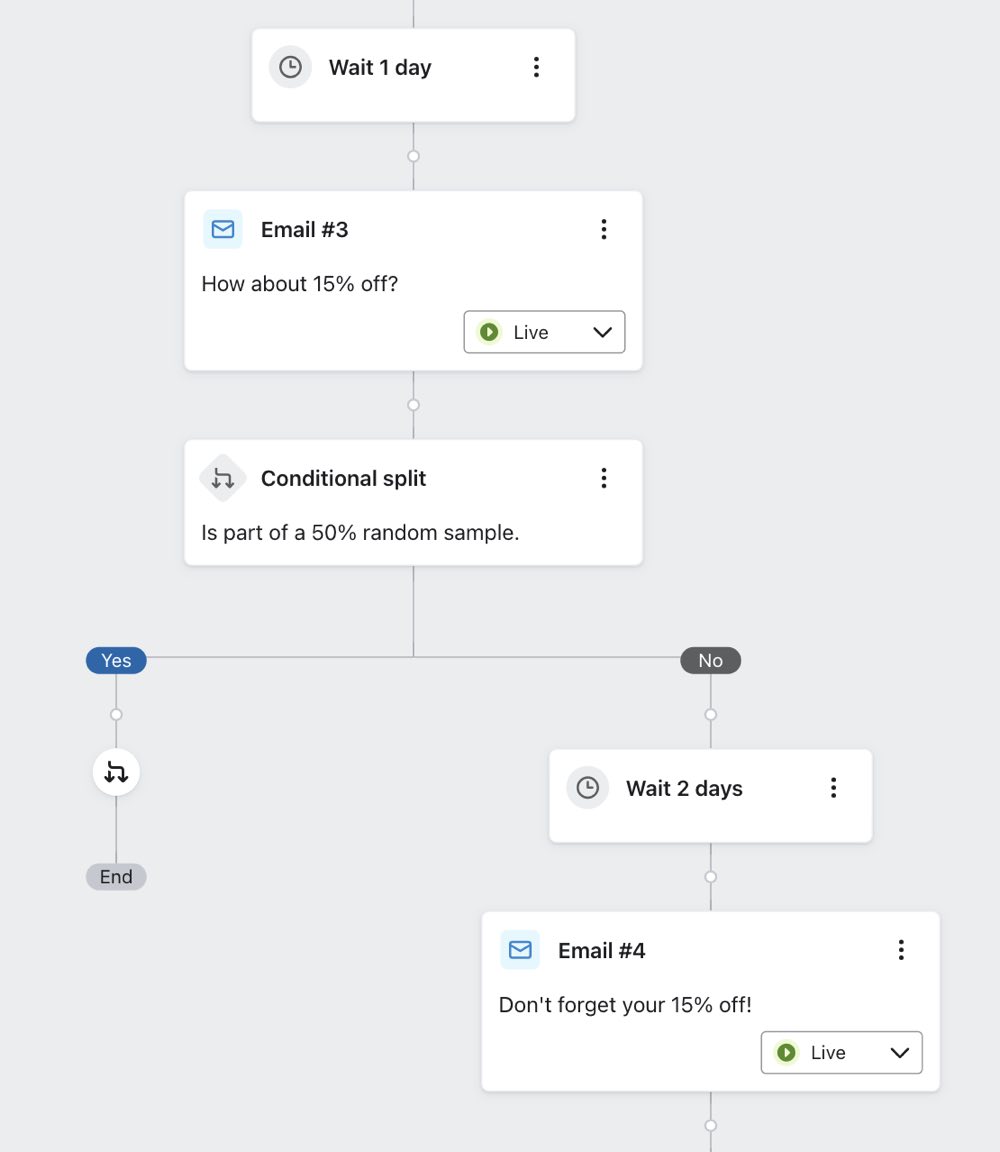Open the kebab menu on Wait 1 day

(x=536, y=67)
